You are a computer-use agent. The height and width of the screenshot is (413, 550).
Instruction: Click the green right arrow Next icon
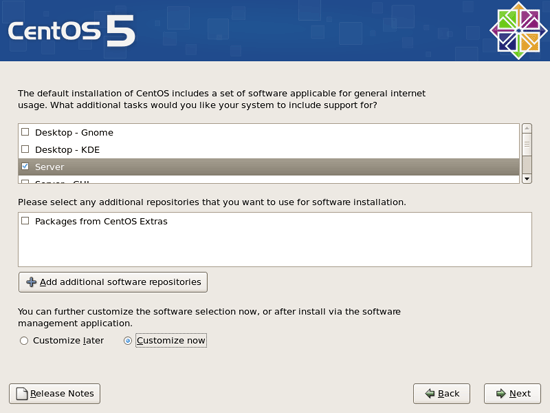(x=501, y=394)
